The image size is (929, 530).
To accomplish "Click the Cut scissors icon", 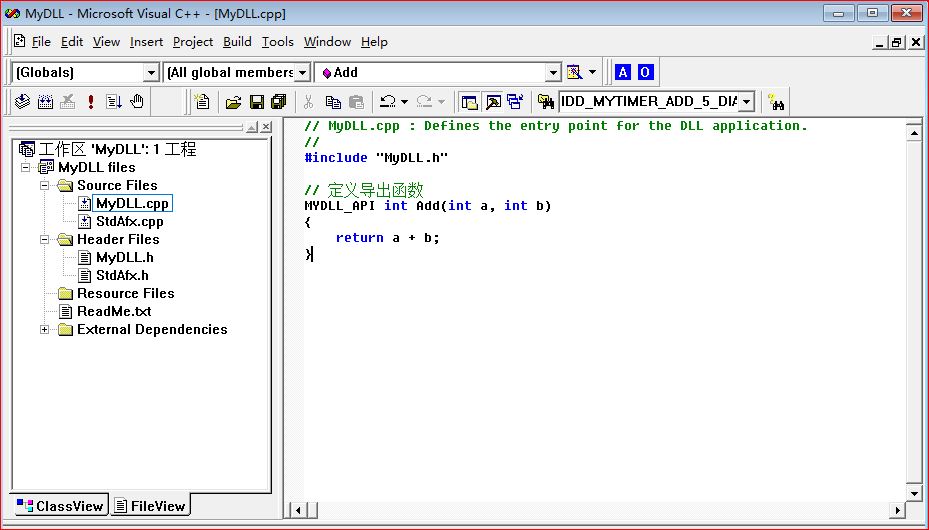I will [x=308, y=102].
